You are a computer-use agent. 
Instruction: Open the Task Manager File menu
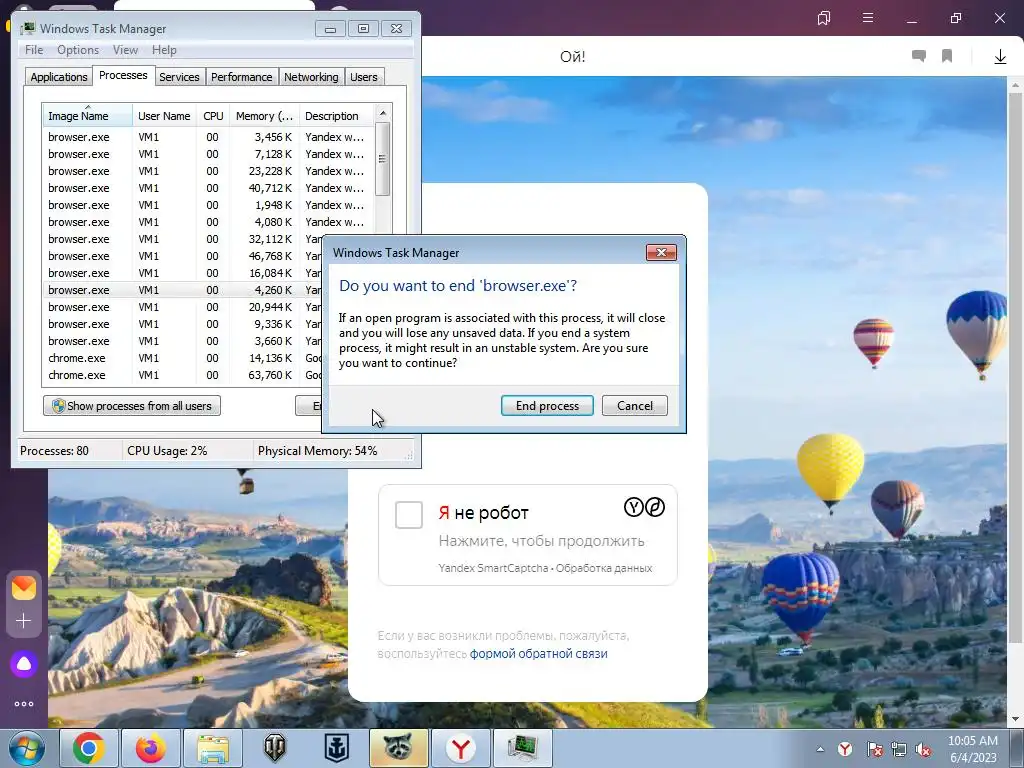34,50
